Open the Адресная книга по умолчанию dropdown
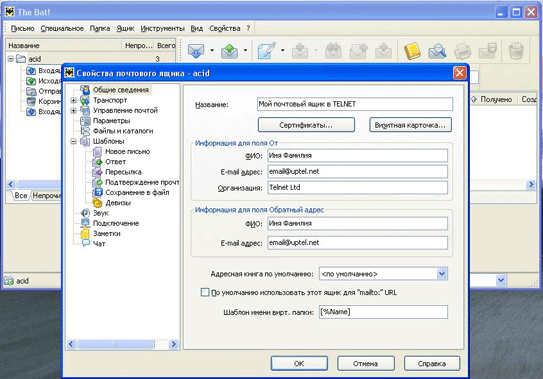Image resolution: width=543 pixels, height=379 pixels. point(442,274)
